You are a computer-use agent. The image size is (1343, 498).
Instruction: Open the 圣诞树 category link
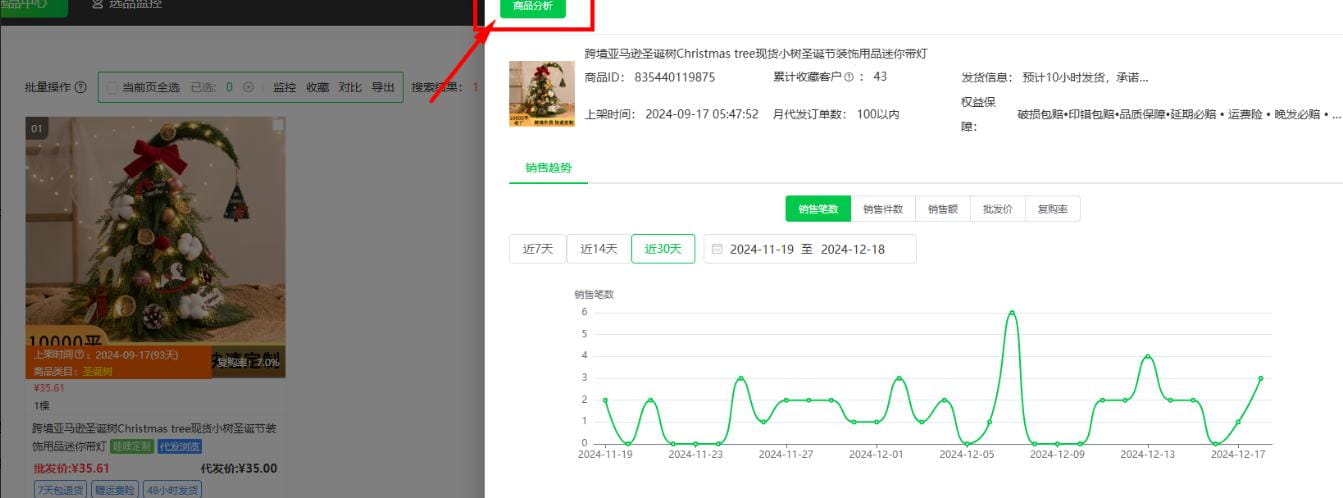coord(97,371)
